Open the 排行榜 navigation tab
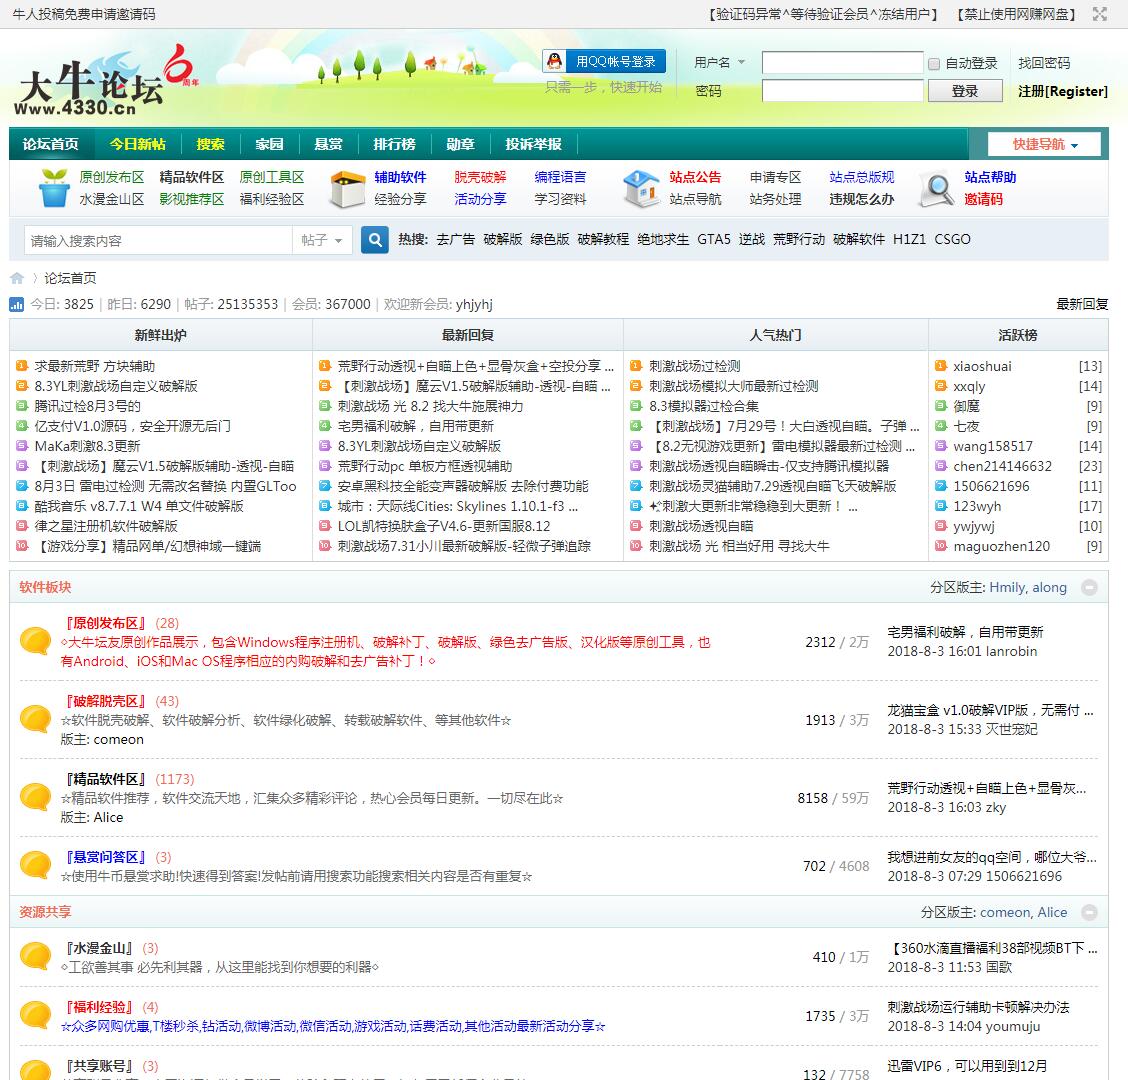Viewport: 1128px width, 1080px height. click(394, 144)
